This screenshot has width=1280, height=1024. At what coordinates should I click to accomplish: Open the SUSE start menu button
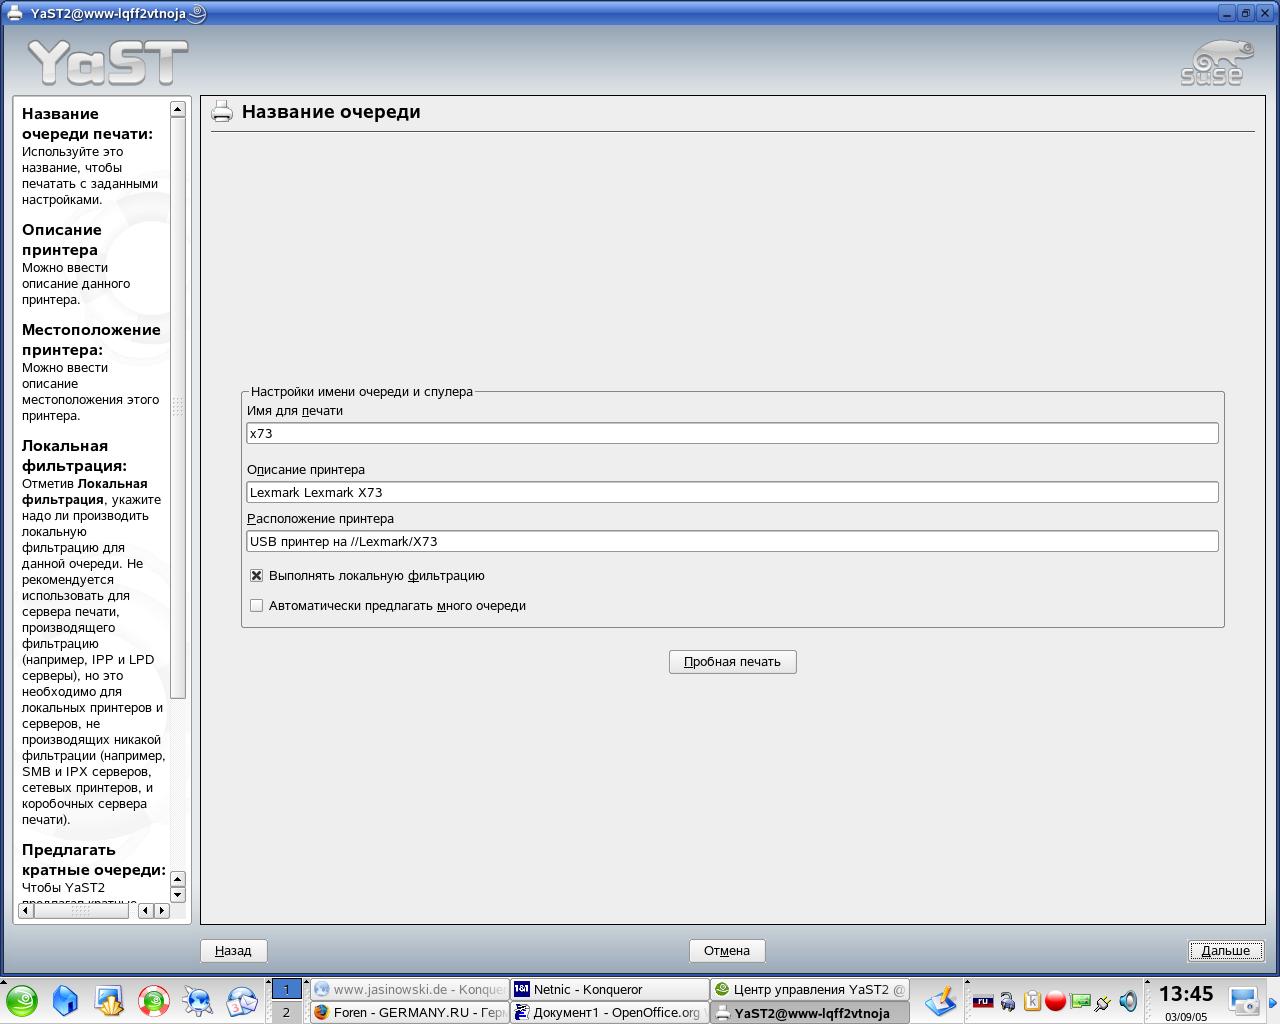(x=21, y=1000)
